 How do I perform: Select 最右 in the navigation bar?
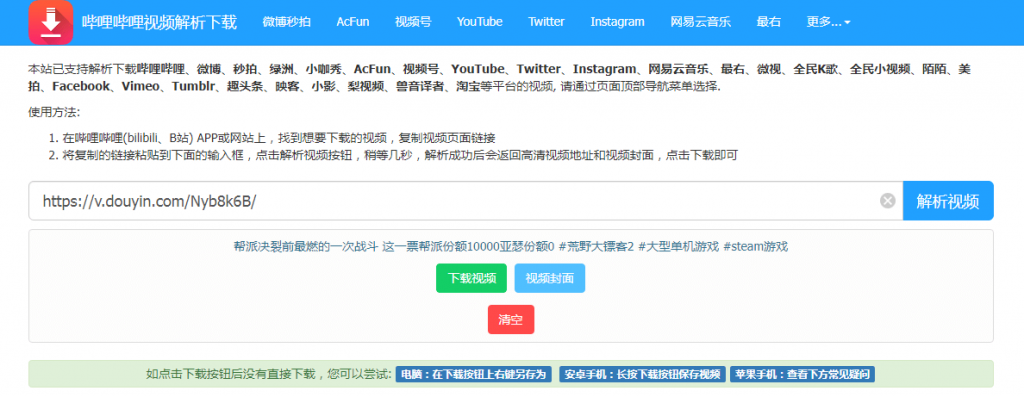point(769,22)
